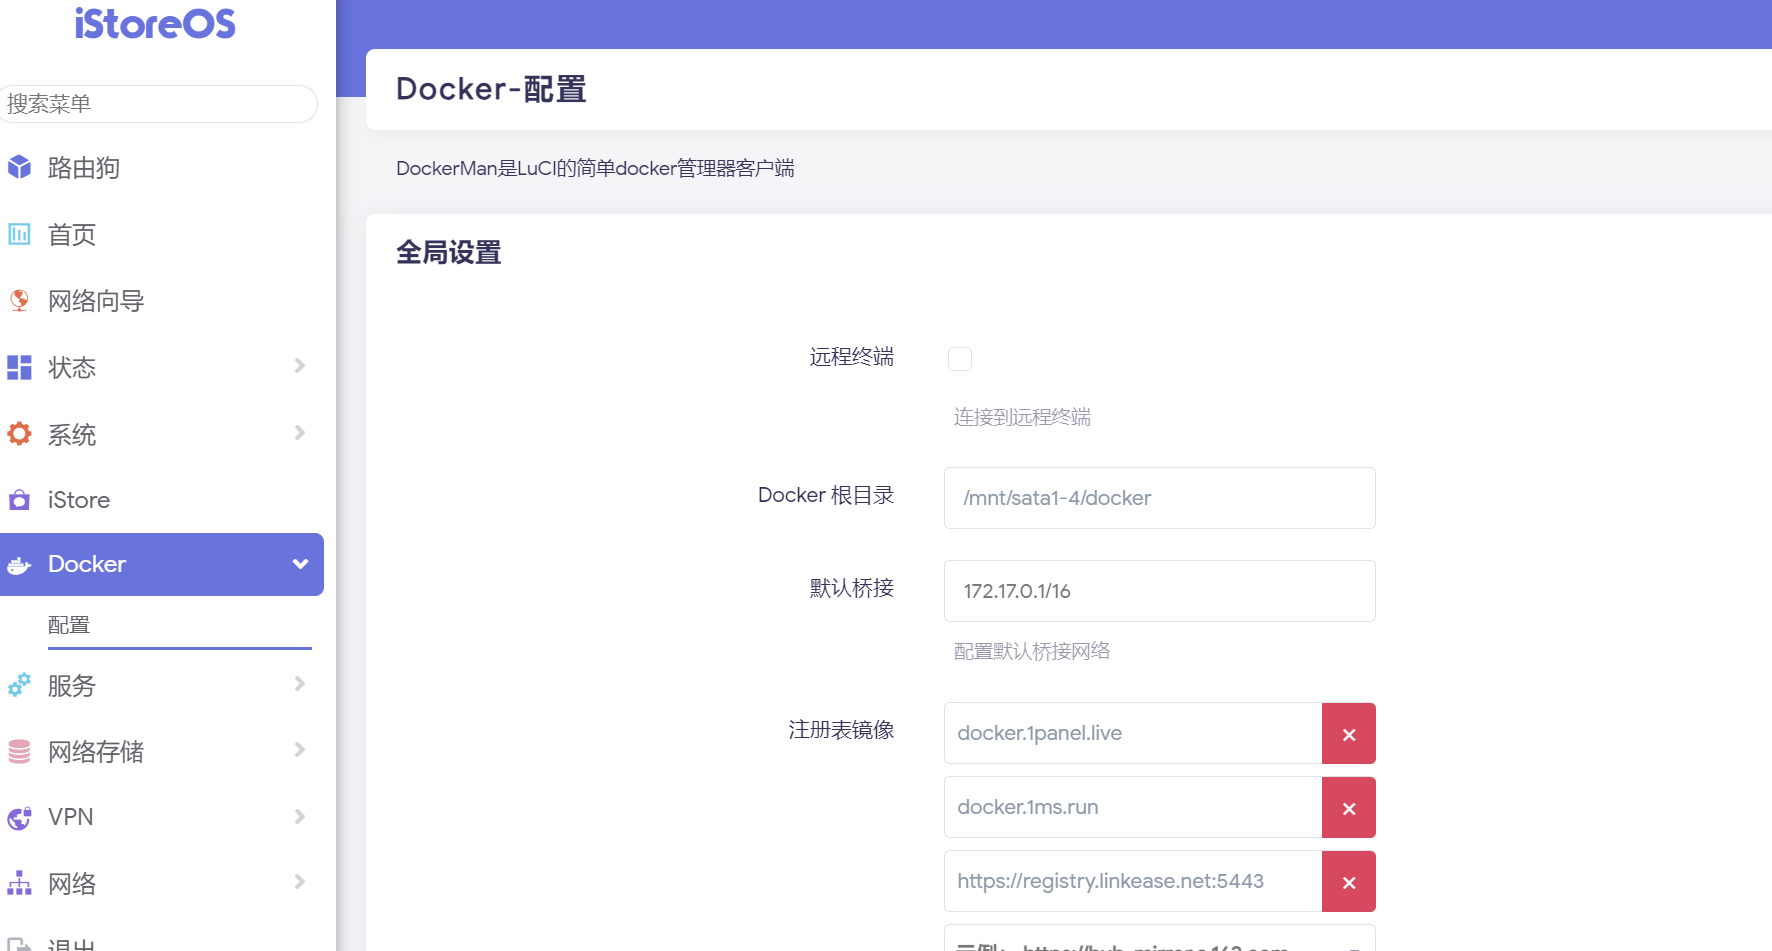Enable the 远程终端 checkbox
The height and width of the screenshot is (951, 1772).
(x=960, y=359)
